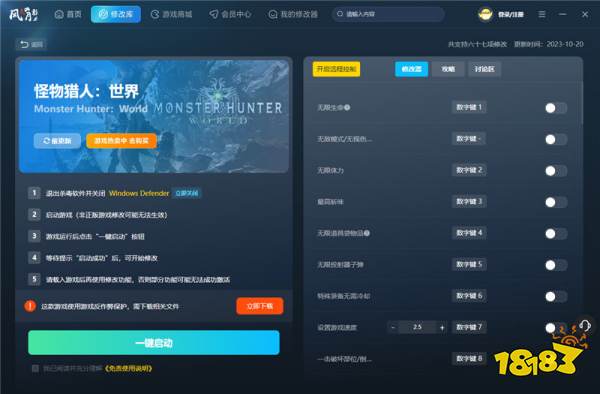Click 立即关闭 link beside Windows Defender
600x394 pixels.
[x=186, y=193]
